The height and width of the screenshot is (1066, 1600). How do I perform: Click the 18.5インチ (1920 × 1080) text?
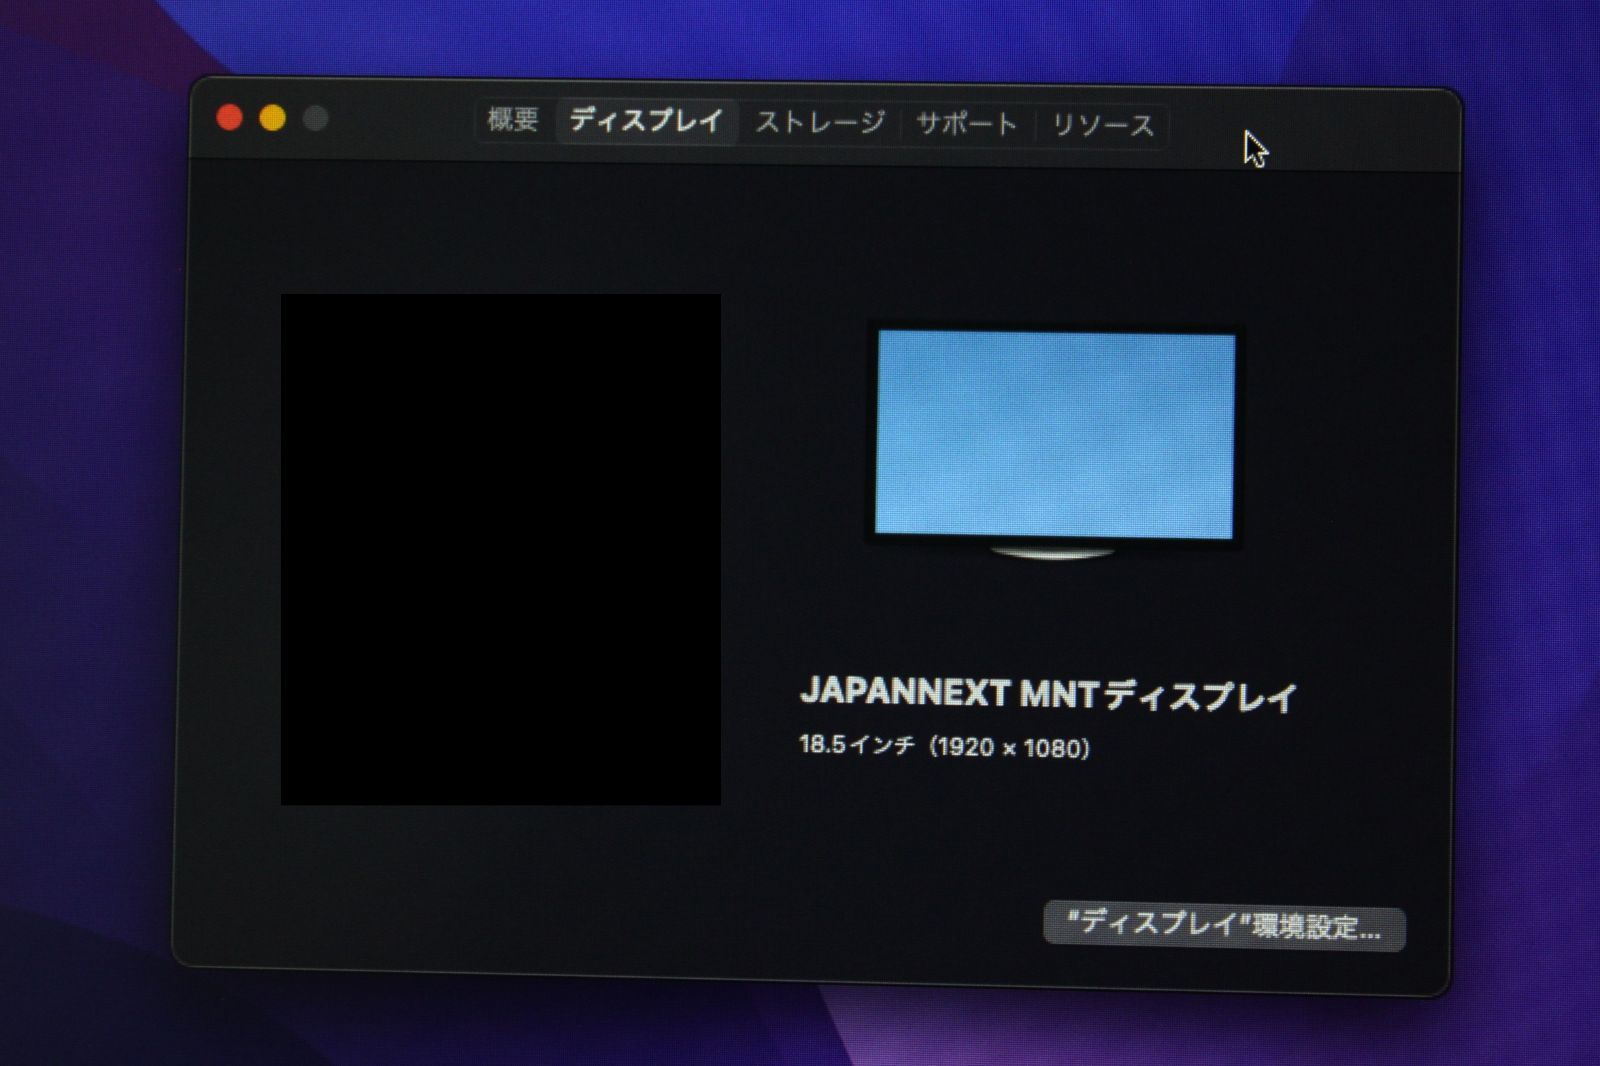[945, 746]
